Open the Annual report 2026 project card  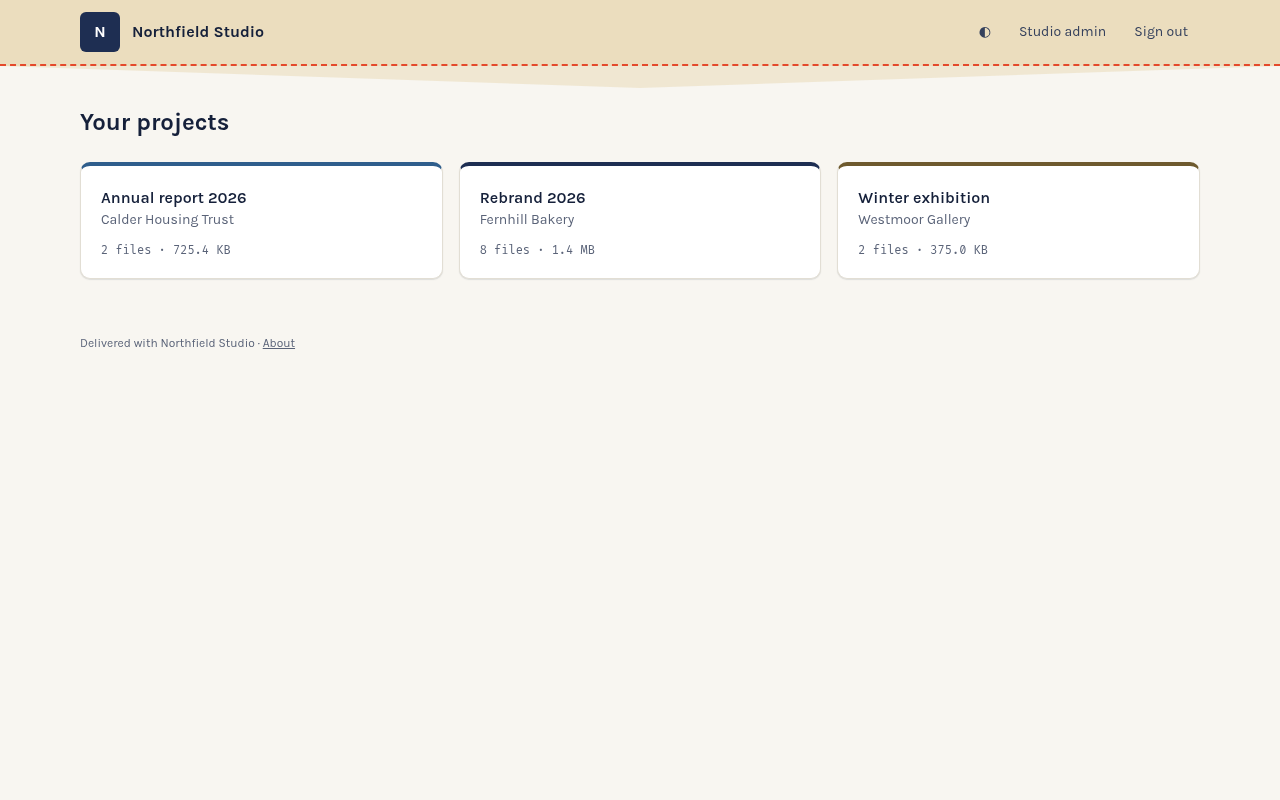tap(261, 221)
